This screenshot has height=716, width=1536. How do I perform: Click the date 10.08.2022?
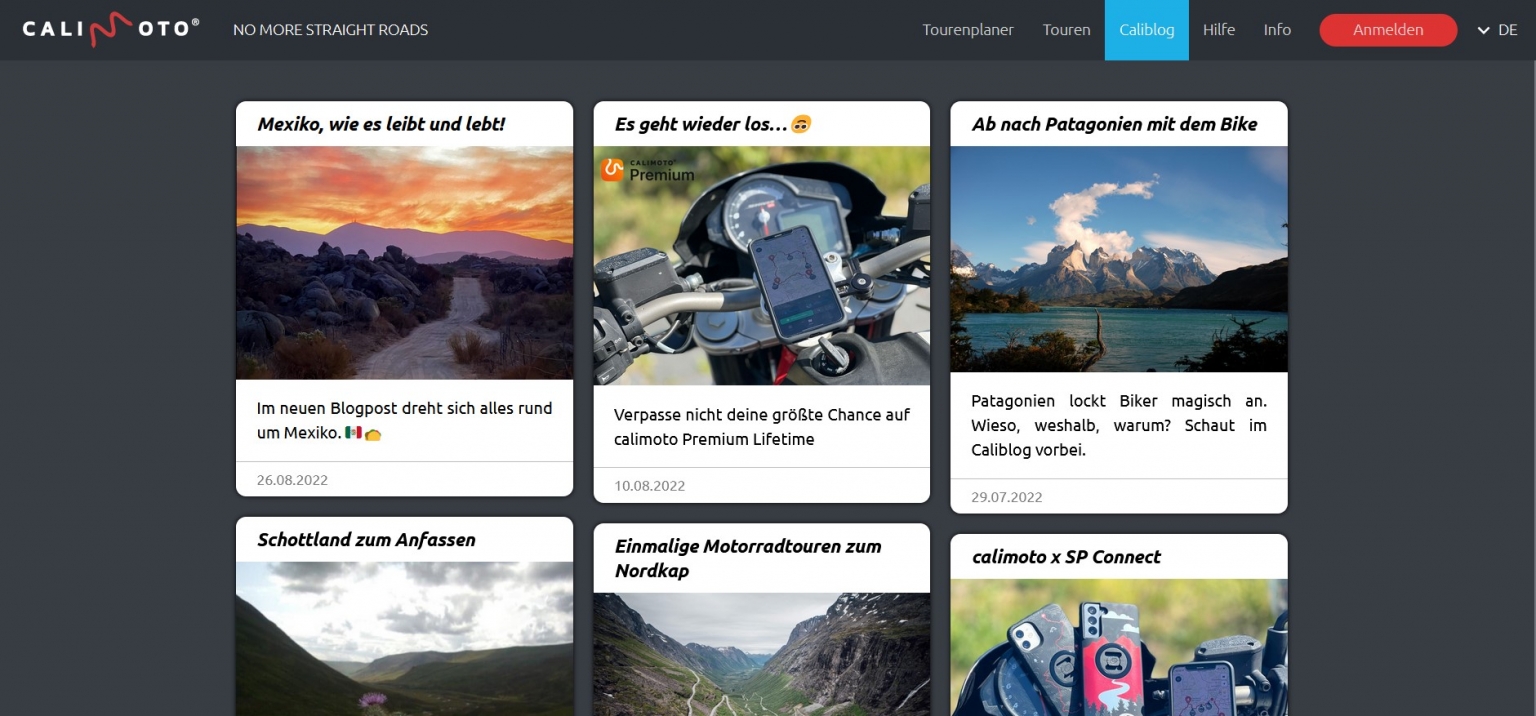point(649,486)
